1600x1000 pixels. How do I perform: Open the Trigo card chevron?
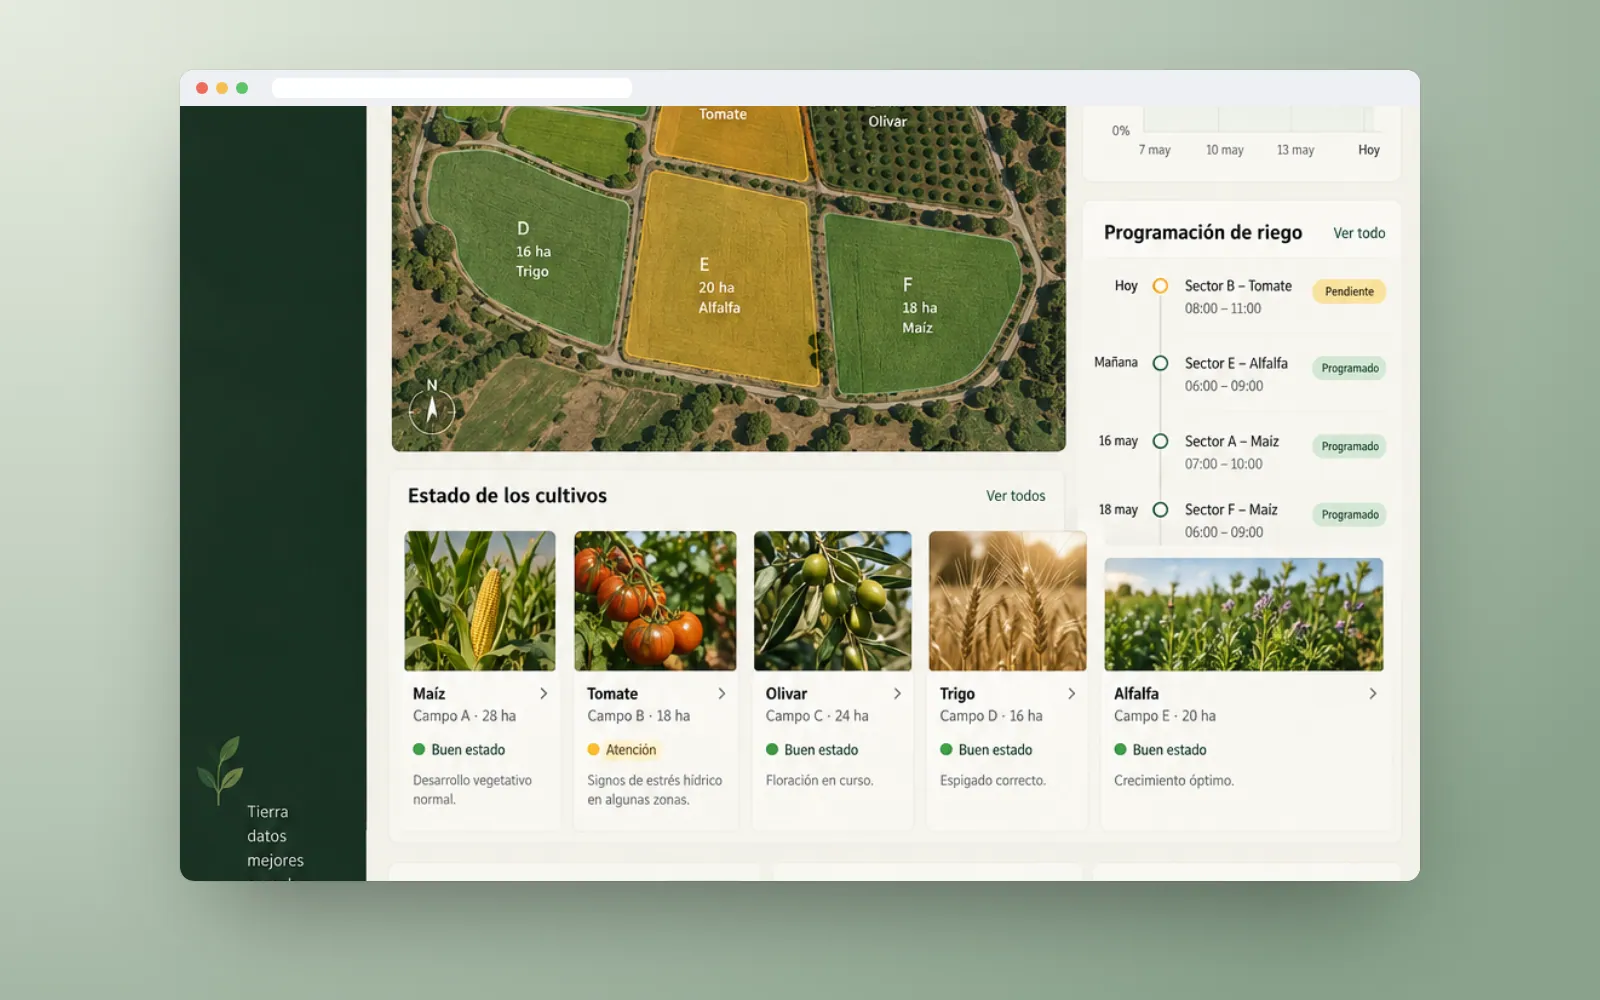(1072, 693)
